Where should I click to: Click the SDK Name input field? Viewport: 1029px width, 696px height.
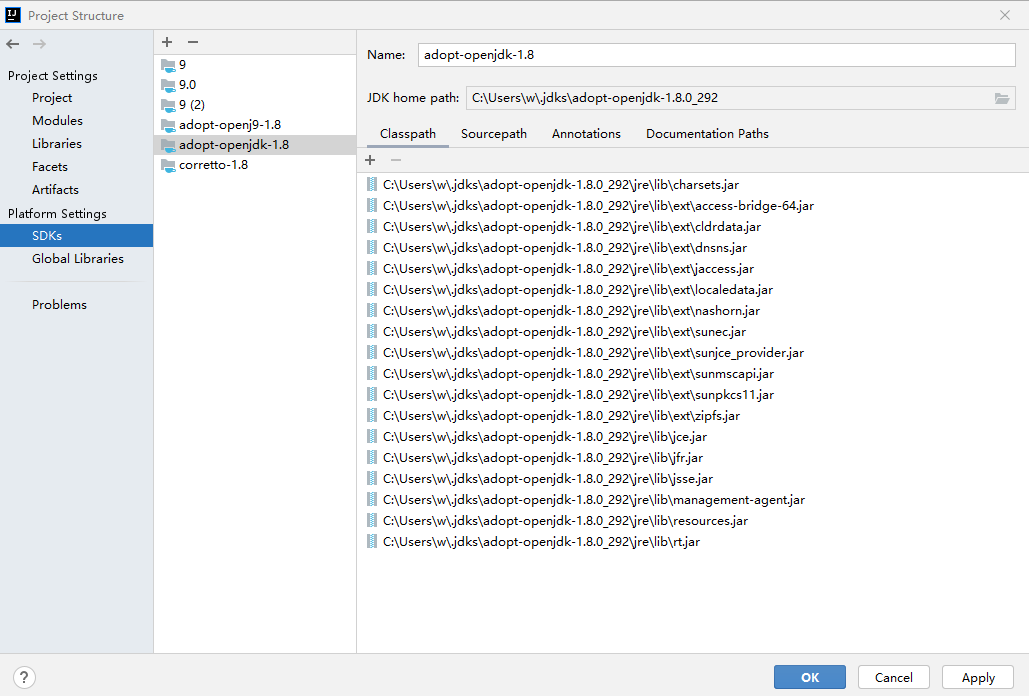click(717, 55)
